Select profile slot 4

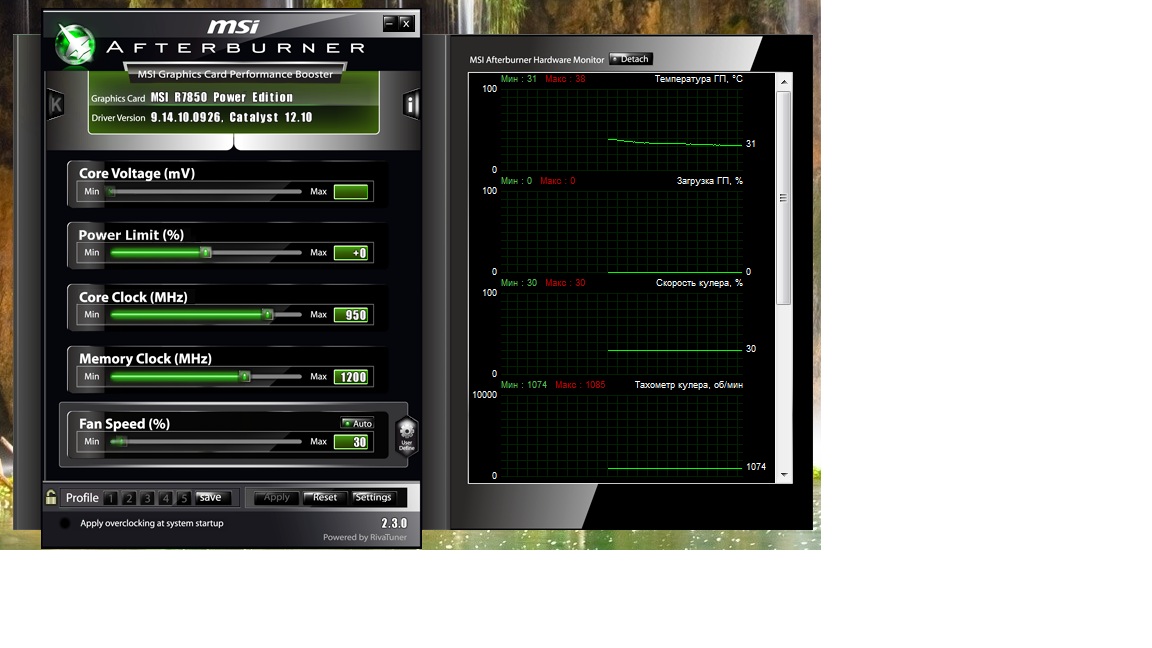165,498
